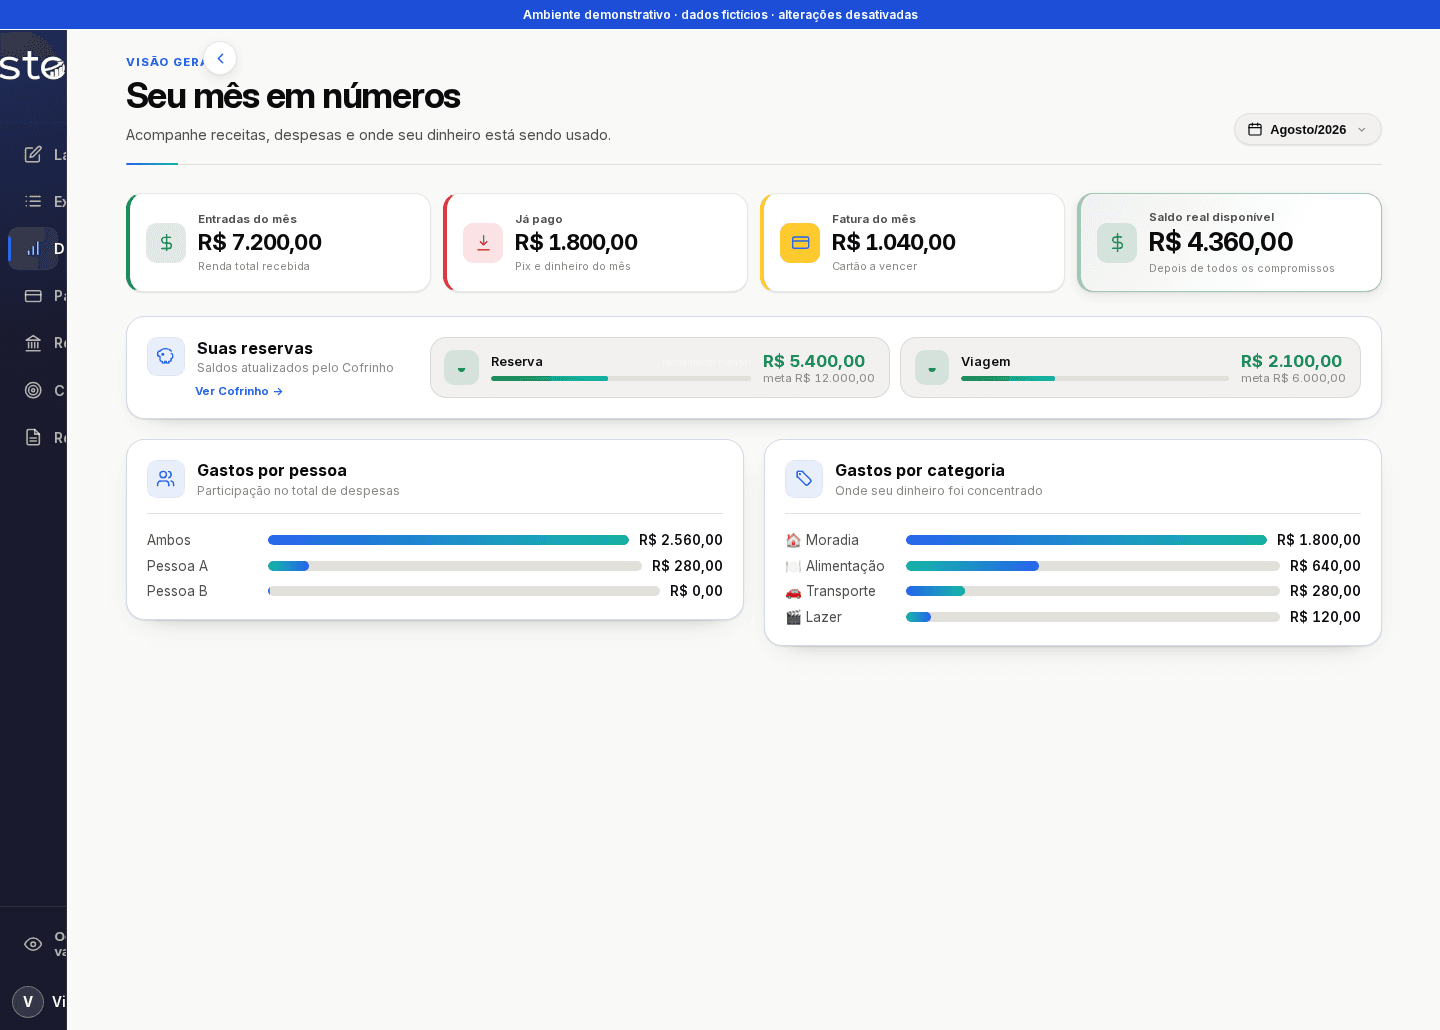This screenshot has height=1030, width=1440.
Task: Click the 'Pix e dinheiro do mês' caption
Action: [573, 266]
